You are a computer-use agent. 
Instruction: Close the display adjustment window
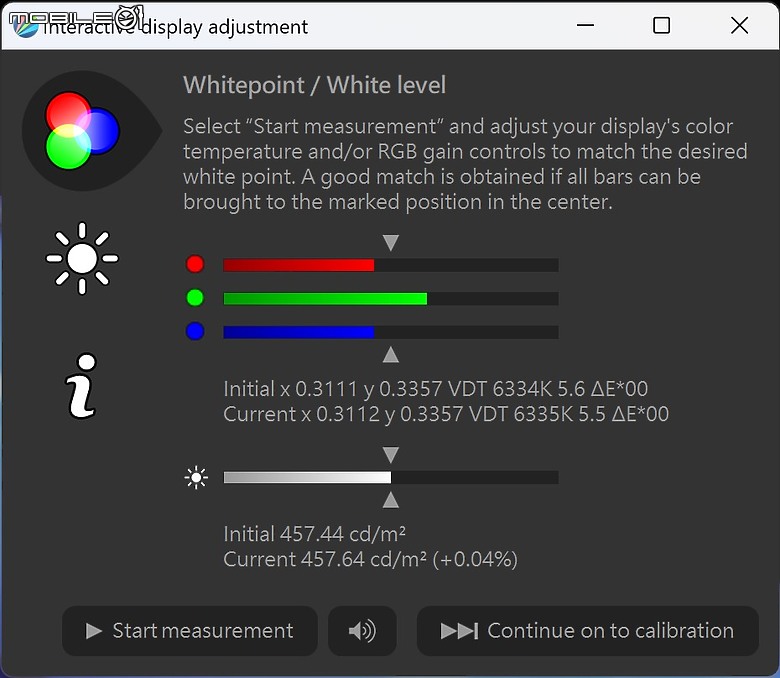(740, 25)
